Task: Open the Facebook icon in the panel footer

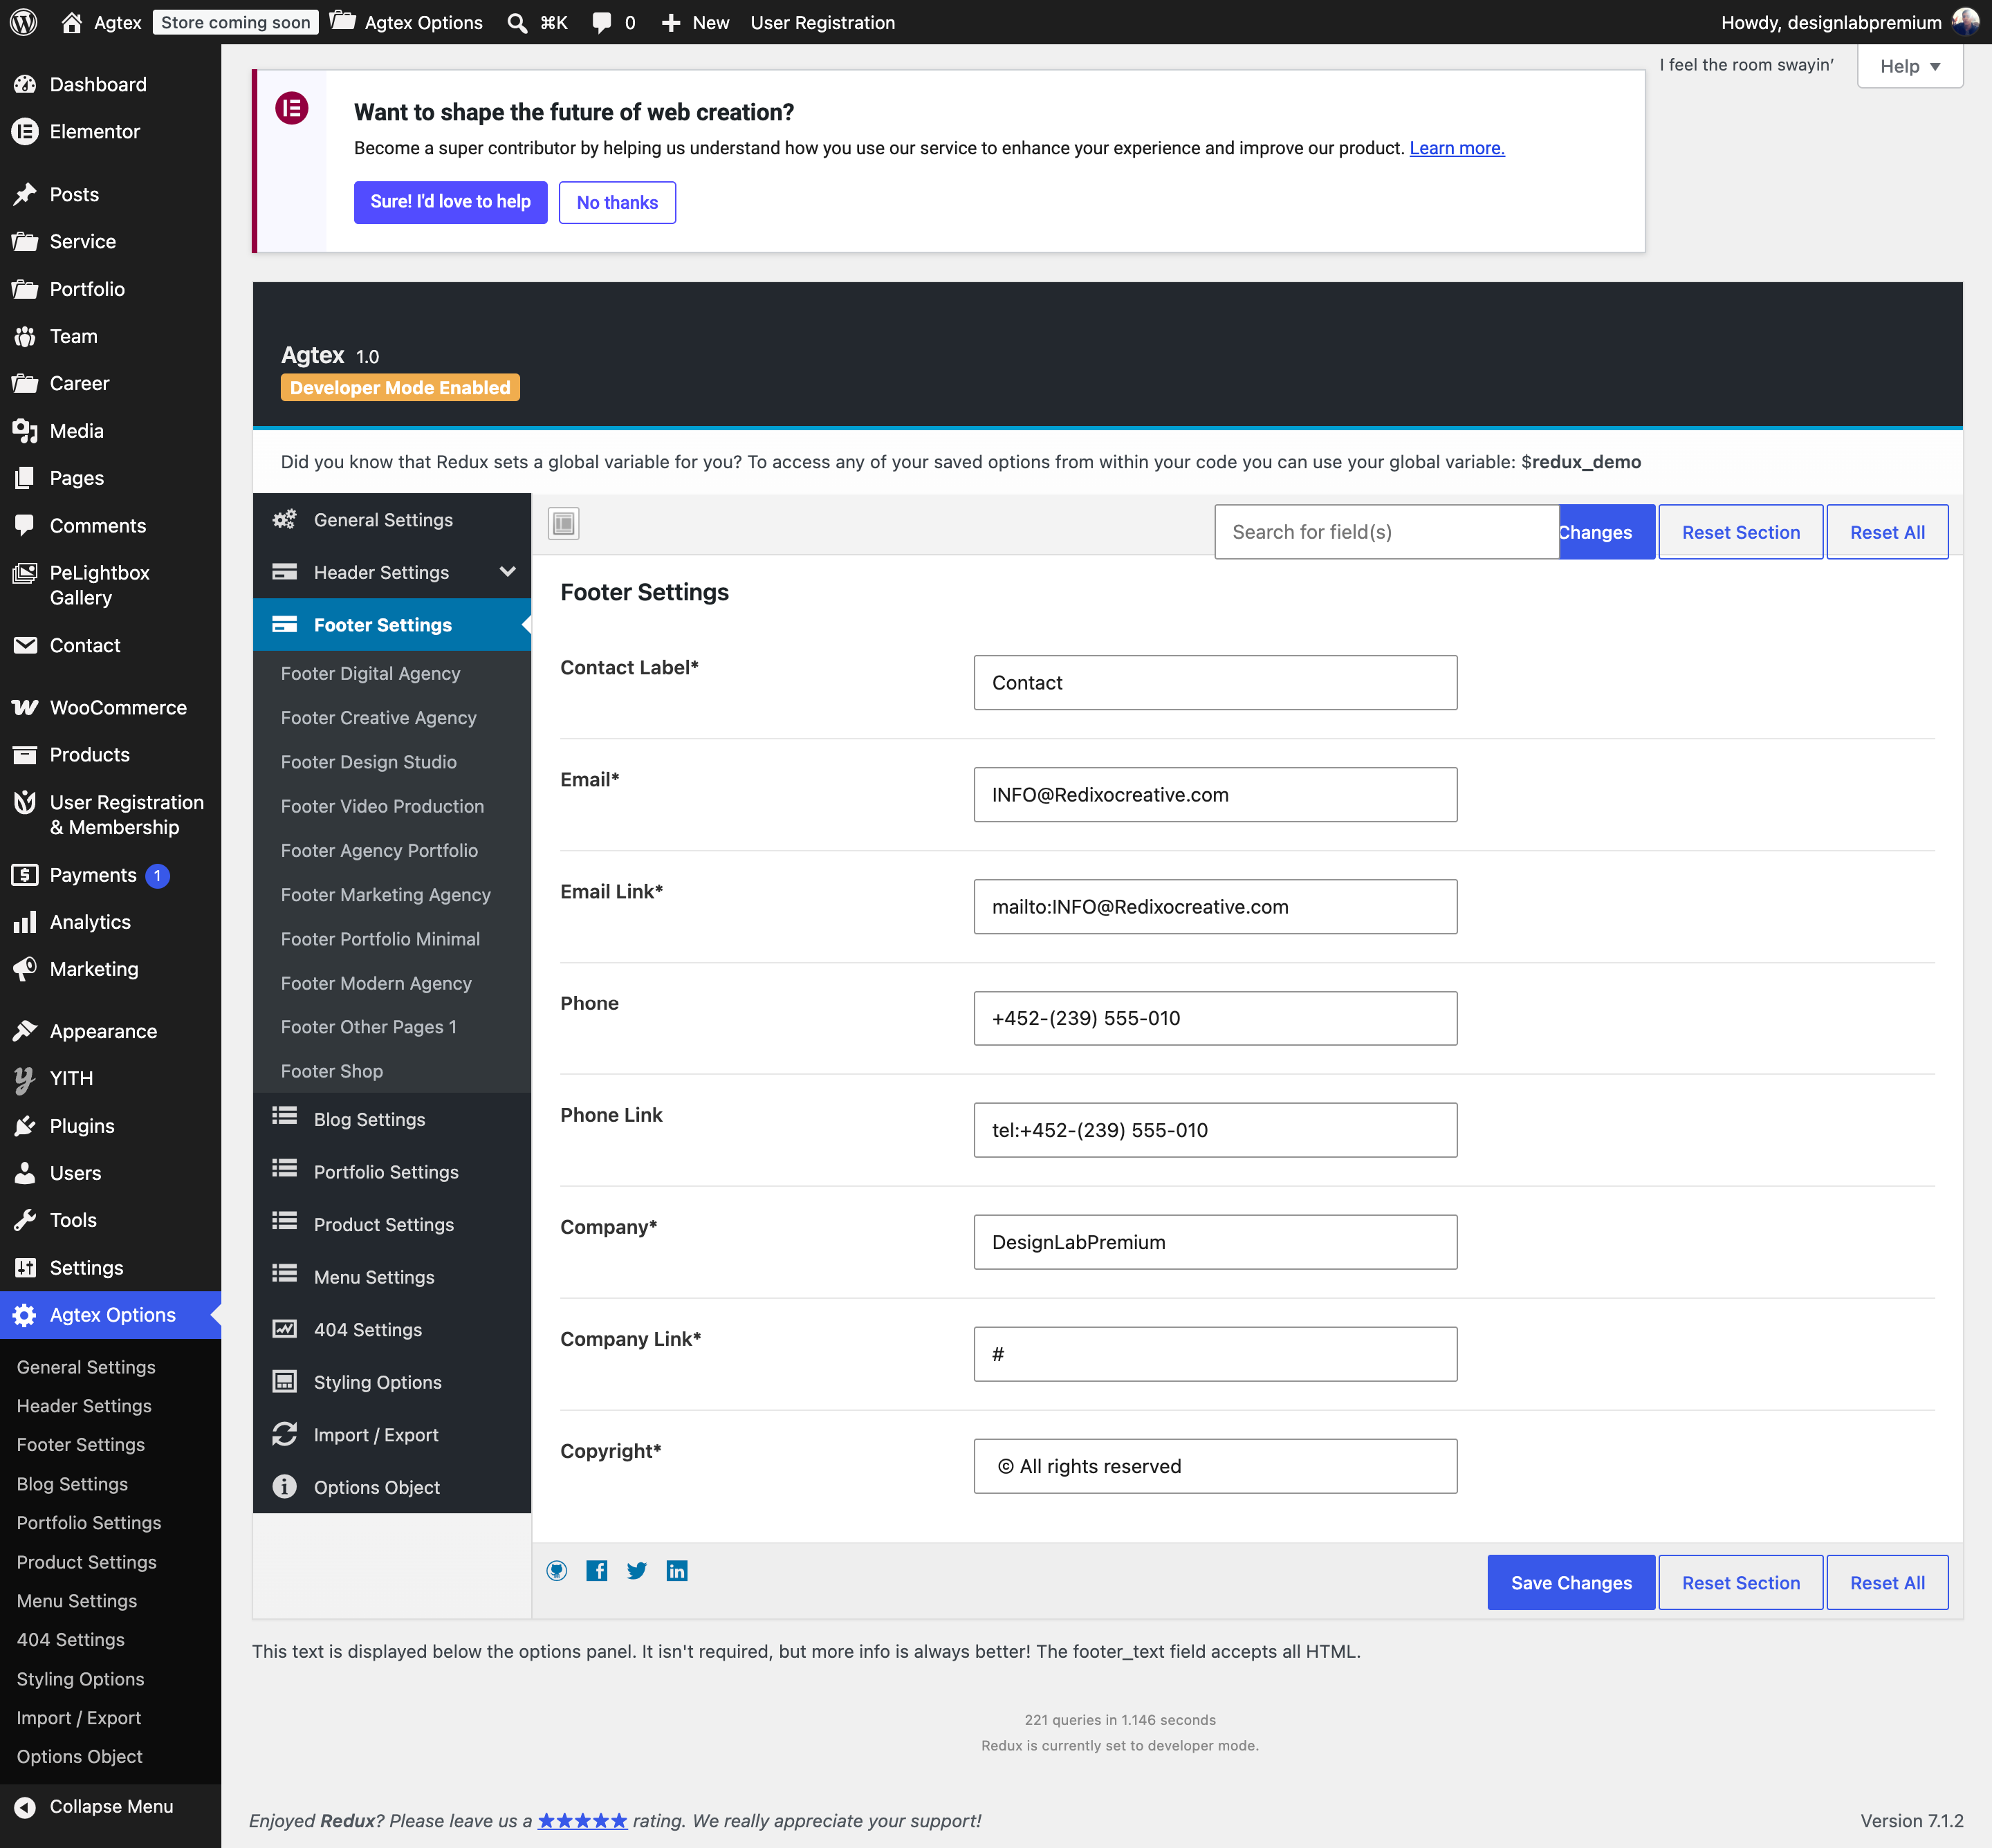Action: (x=597, y=1570)
